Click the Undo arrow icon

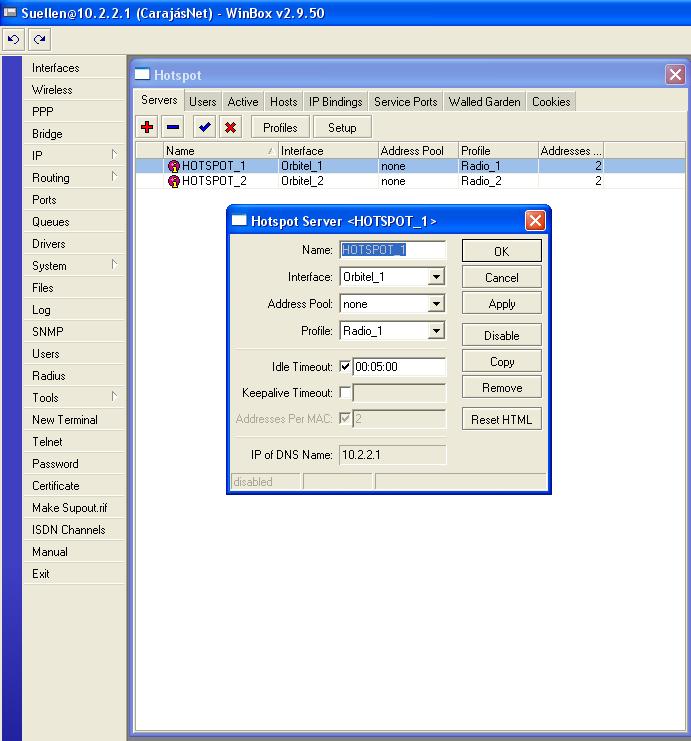(x=14, y=40)
